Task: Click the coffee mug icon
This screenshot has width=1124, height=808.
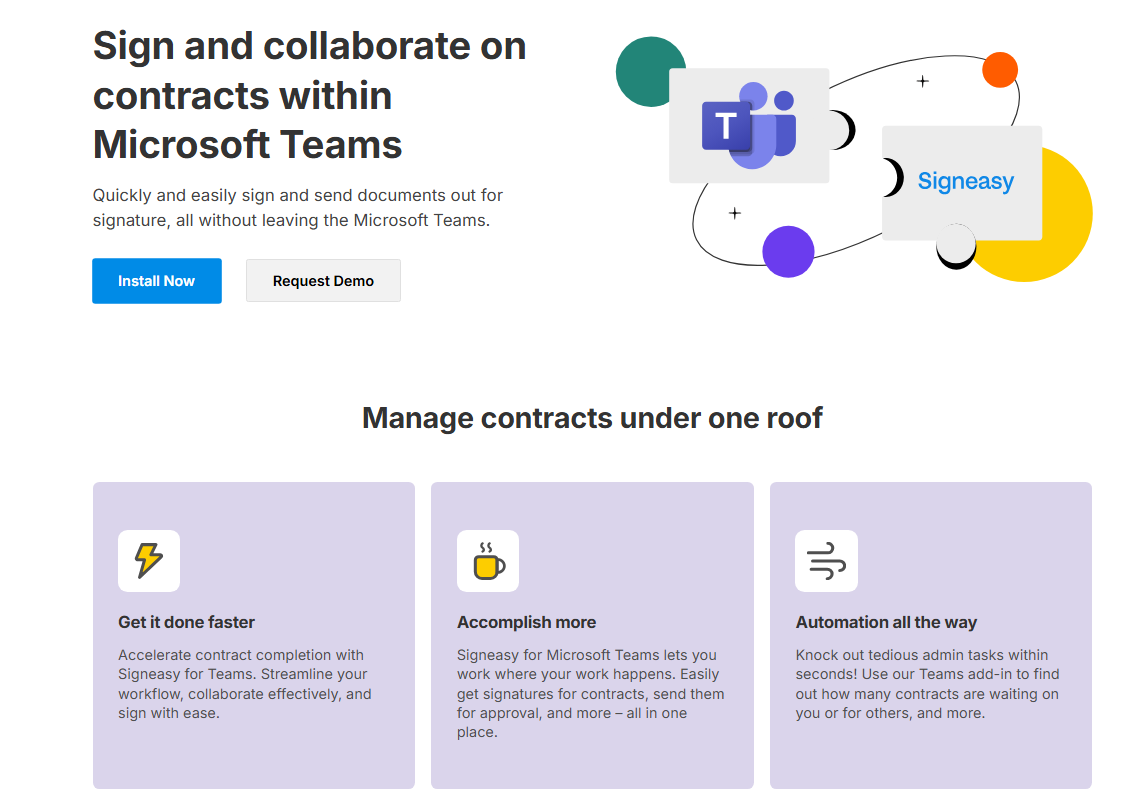Action: [x=488, y=561]
